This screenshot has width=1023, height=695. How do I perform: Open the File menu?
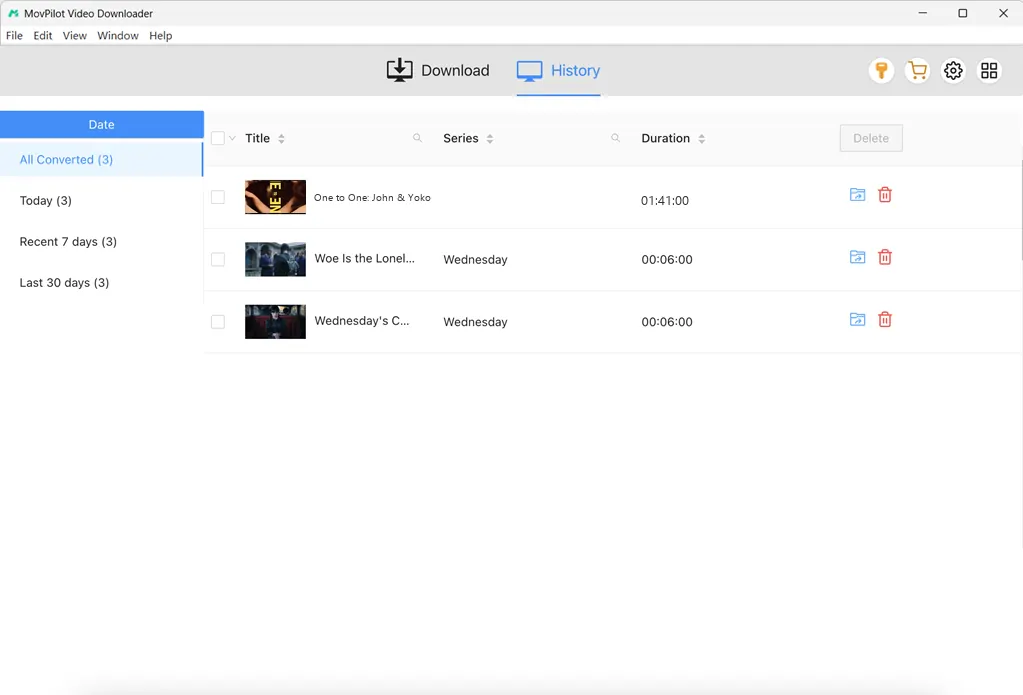tap(14, 35)
